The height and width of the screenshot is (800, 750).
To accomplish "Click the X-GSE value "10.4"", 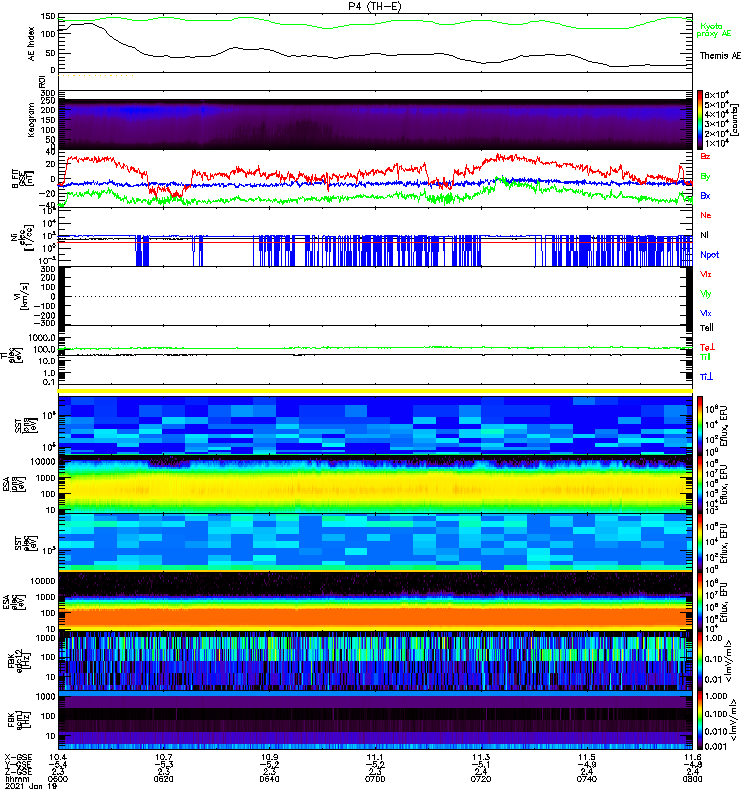I will pos(58,757).
